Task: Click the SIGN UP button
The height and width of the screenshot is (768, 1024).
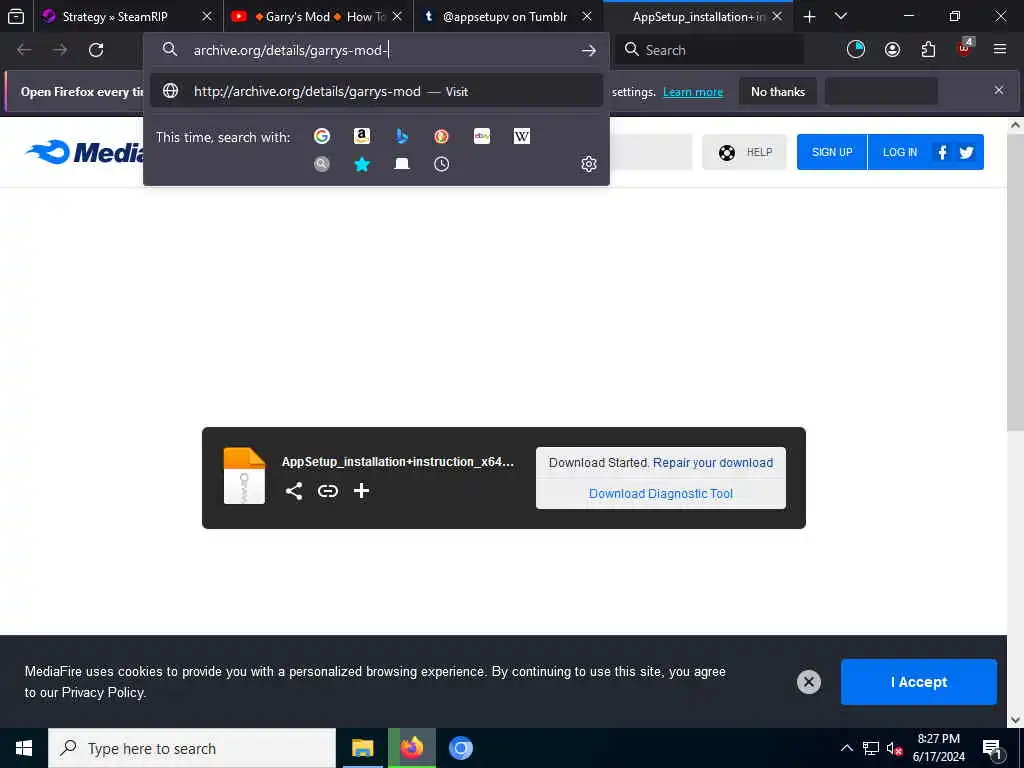Action: [832, 152]
